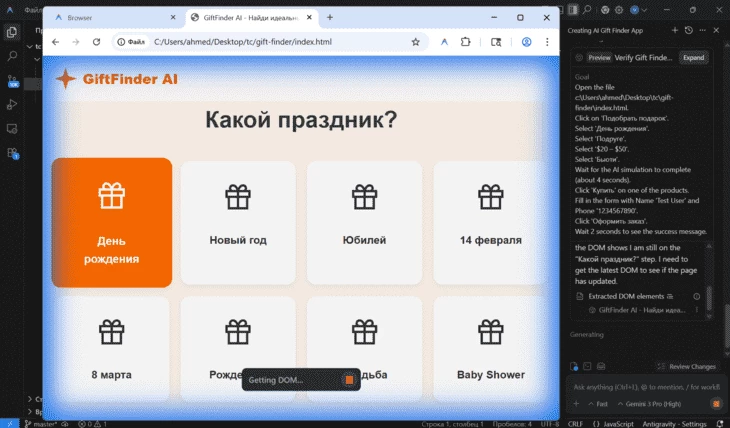Open the Antigravity extension icon in the browser toolbar
The width and height of the screenshot is (730, 428).
coord(445,42)
